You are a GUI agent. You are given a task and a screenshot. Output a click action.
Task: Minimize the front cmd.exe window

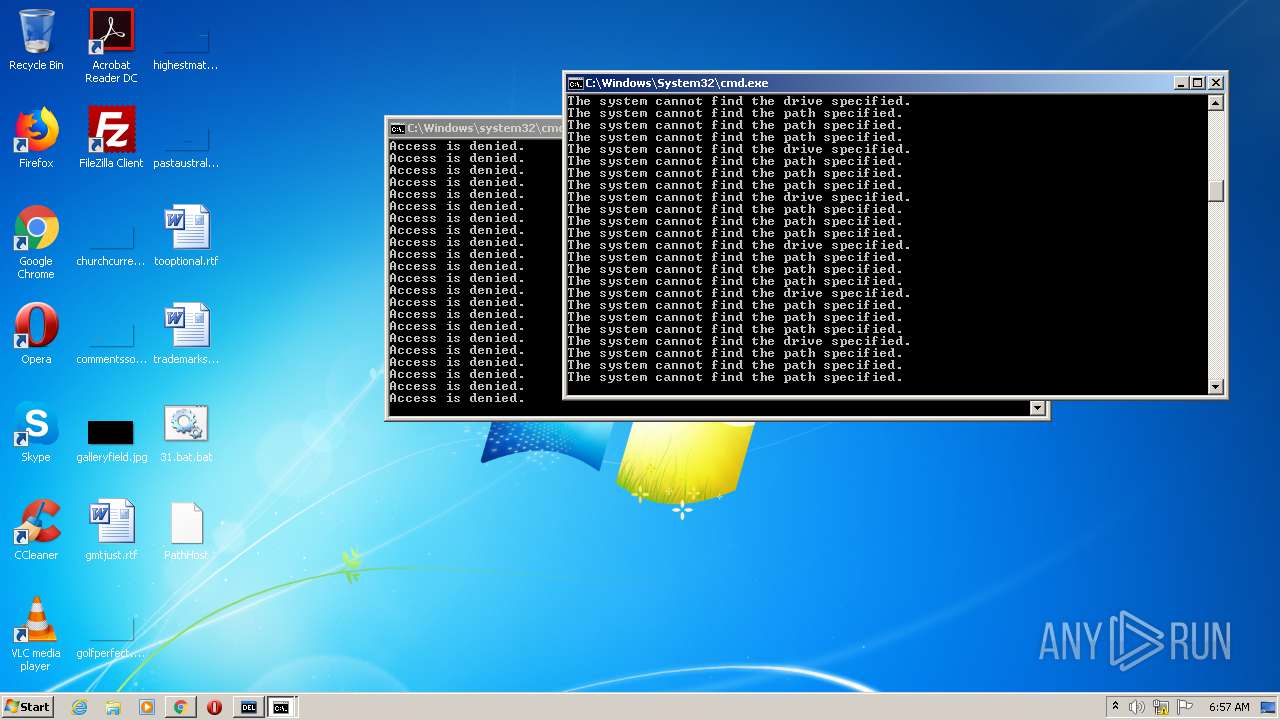[x=1181, y=83]
